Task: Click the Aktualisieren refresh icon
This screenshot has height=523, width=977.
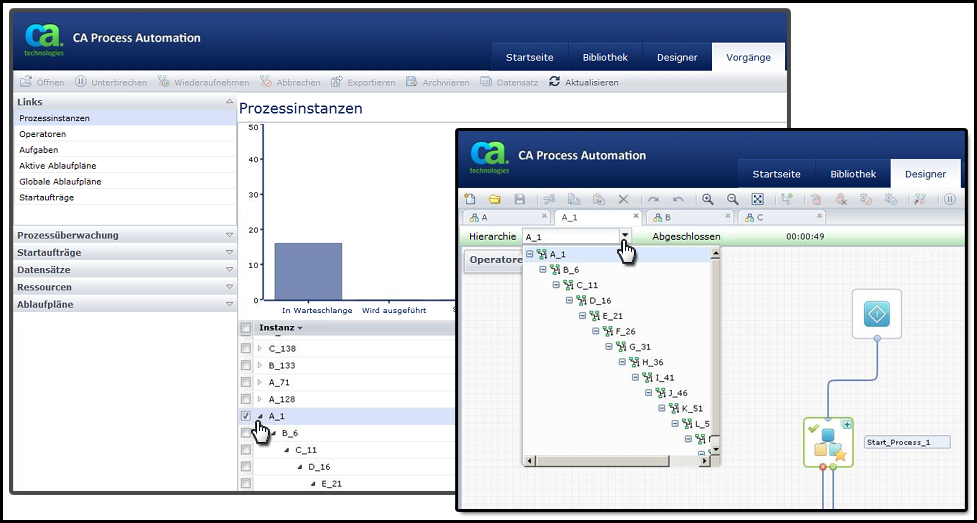Action: [555, 82]
